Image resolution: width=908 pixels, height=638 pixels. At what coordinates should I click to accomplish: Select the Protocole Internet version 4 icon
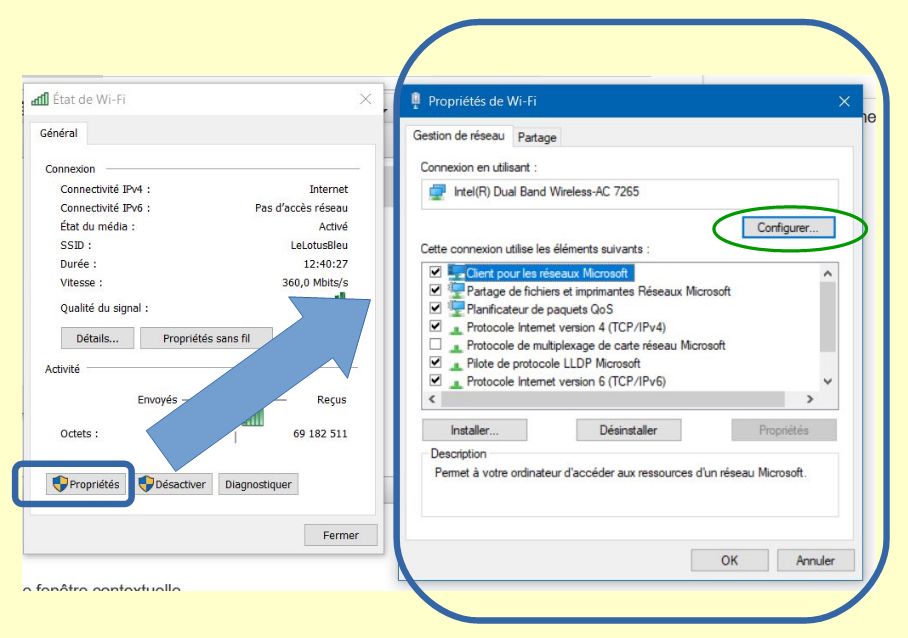pos(456,328)
